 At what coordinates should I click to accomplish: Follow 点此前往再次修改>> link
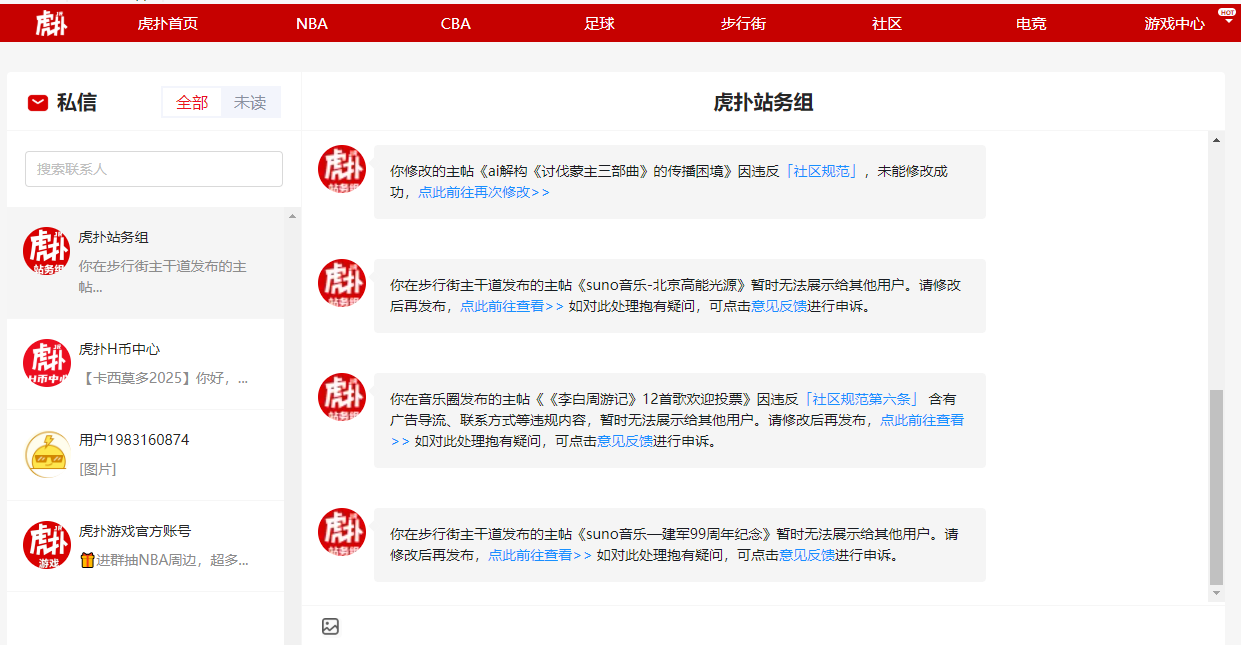pos(484,192)
